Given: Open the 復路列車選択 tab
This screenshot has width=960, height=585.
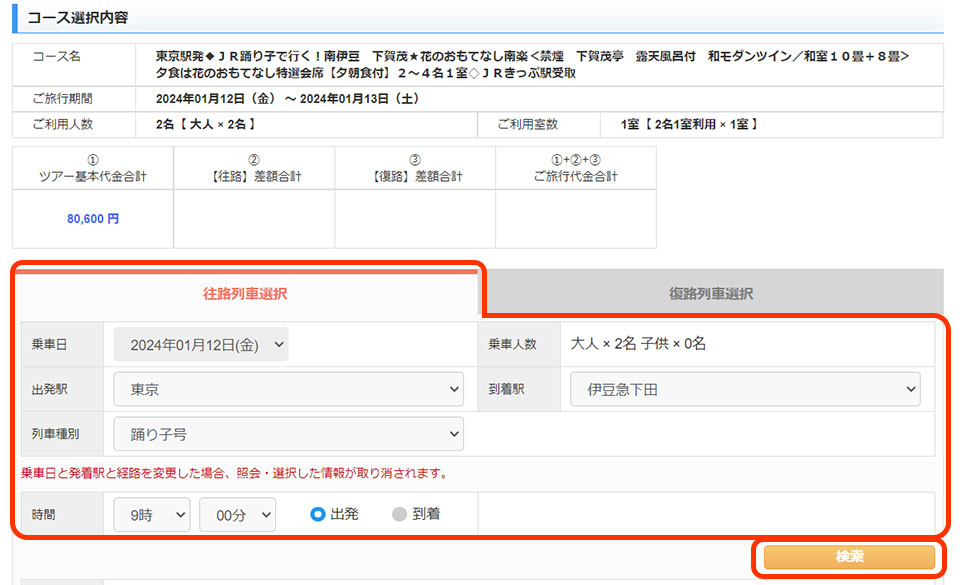Looking at the screenshot, I should click(x=710, y=294).
